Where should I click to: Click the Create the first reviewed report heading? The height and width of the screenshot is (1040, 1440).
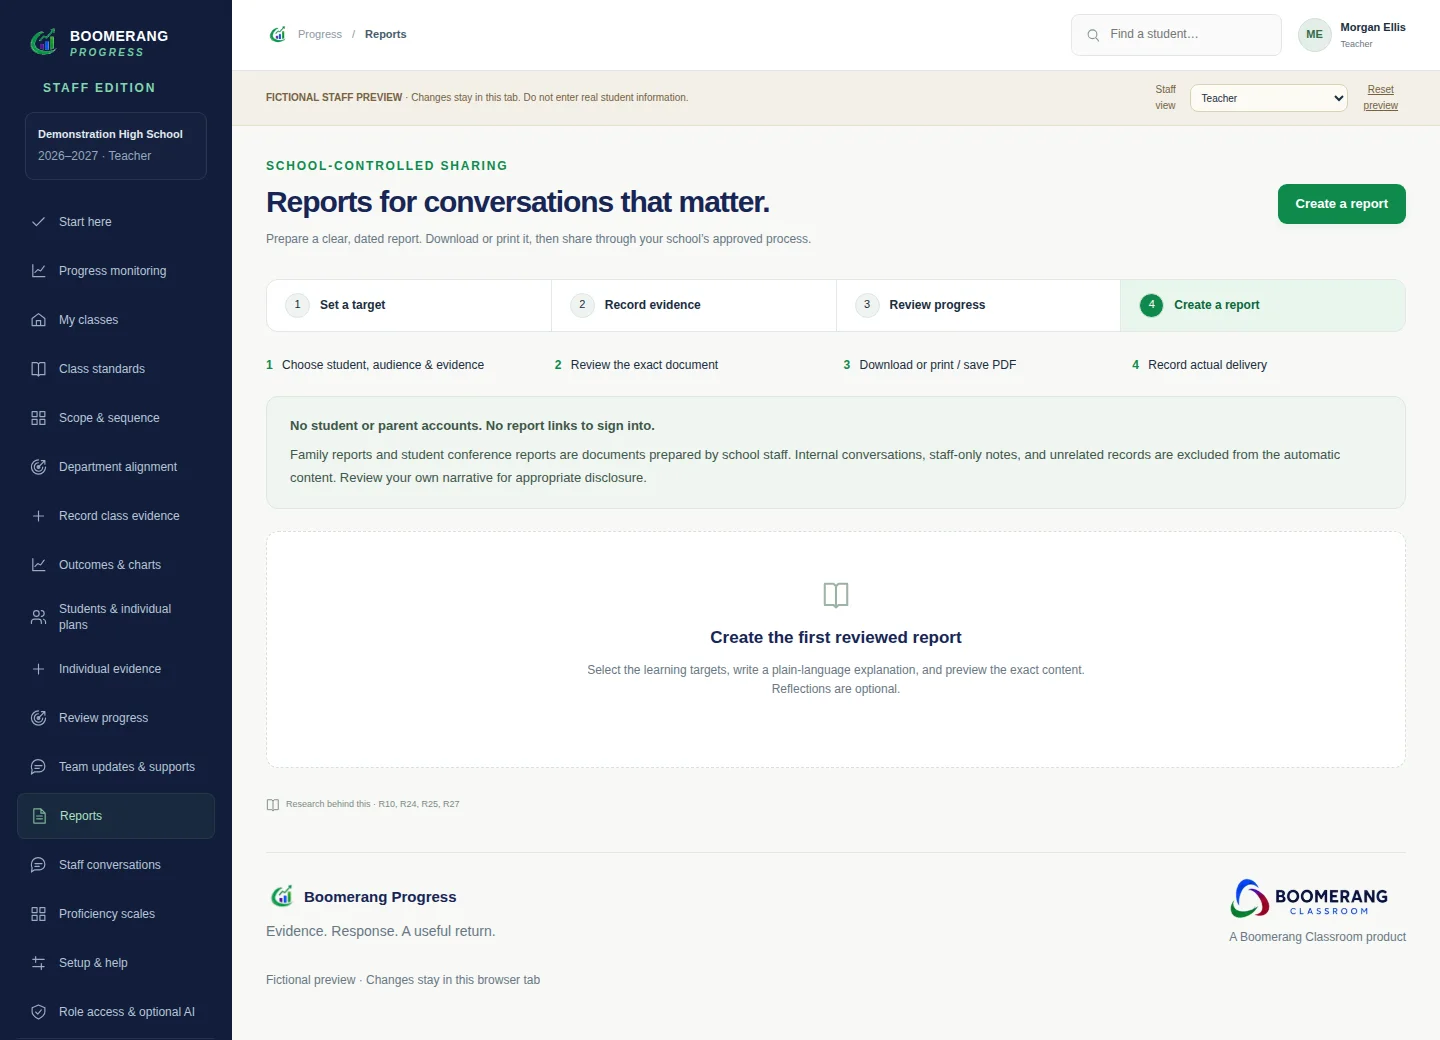pos(836,638)
